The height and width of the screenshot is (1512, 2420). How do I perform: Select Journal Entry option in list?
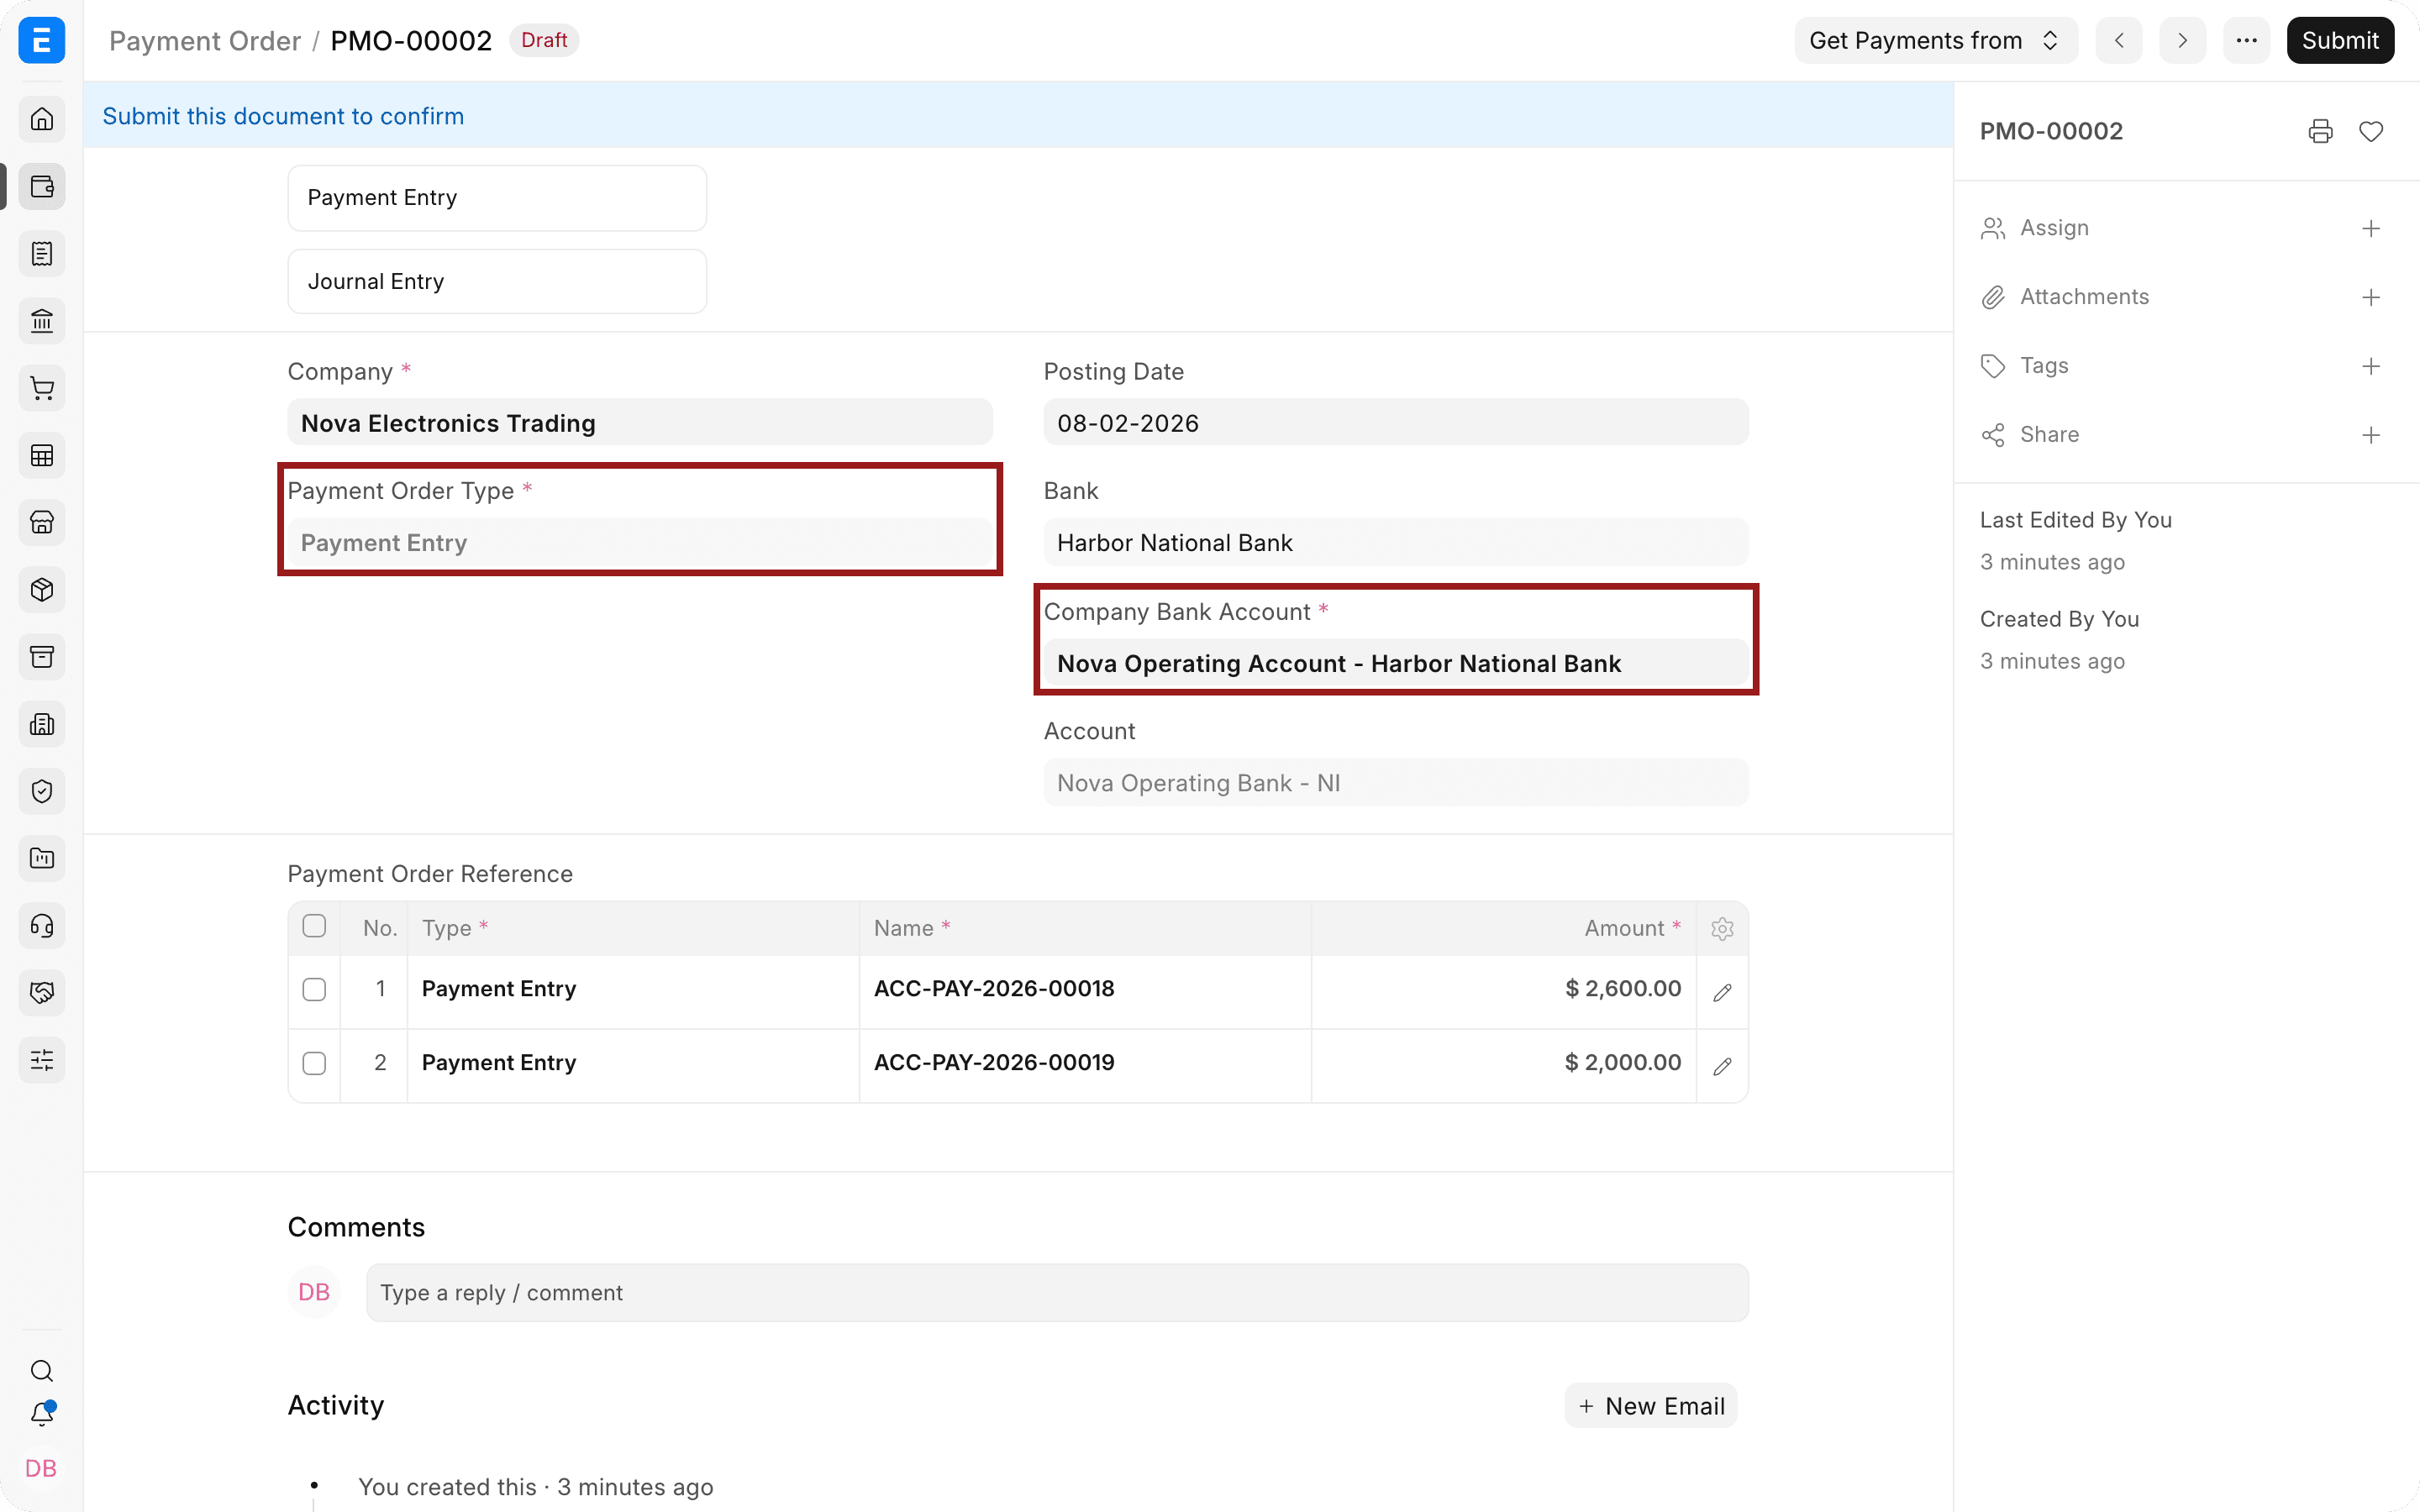(497, 282)
